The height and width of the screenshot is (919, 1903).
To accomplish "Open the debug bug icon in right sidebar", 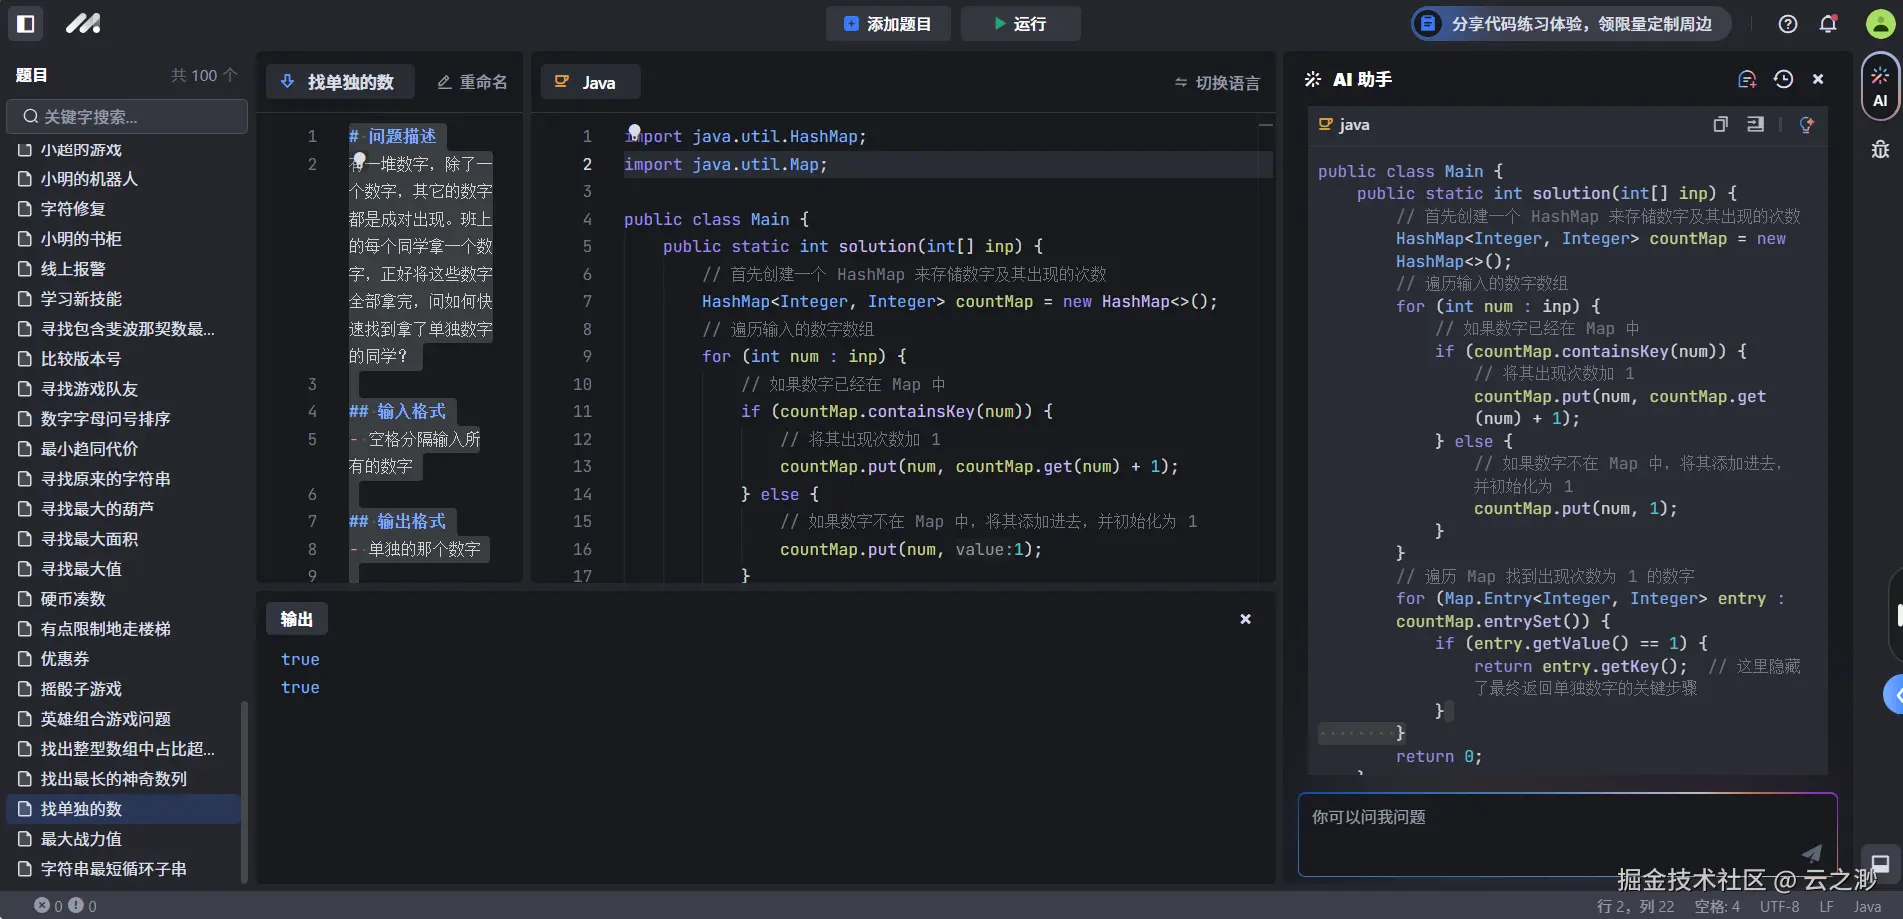I will [1880, 149].
